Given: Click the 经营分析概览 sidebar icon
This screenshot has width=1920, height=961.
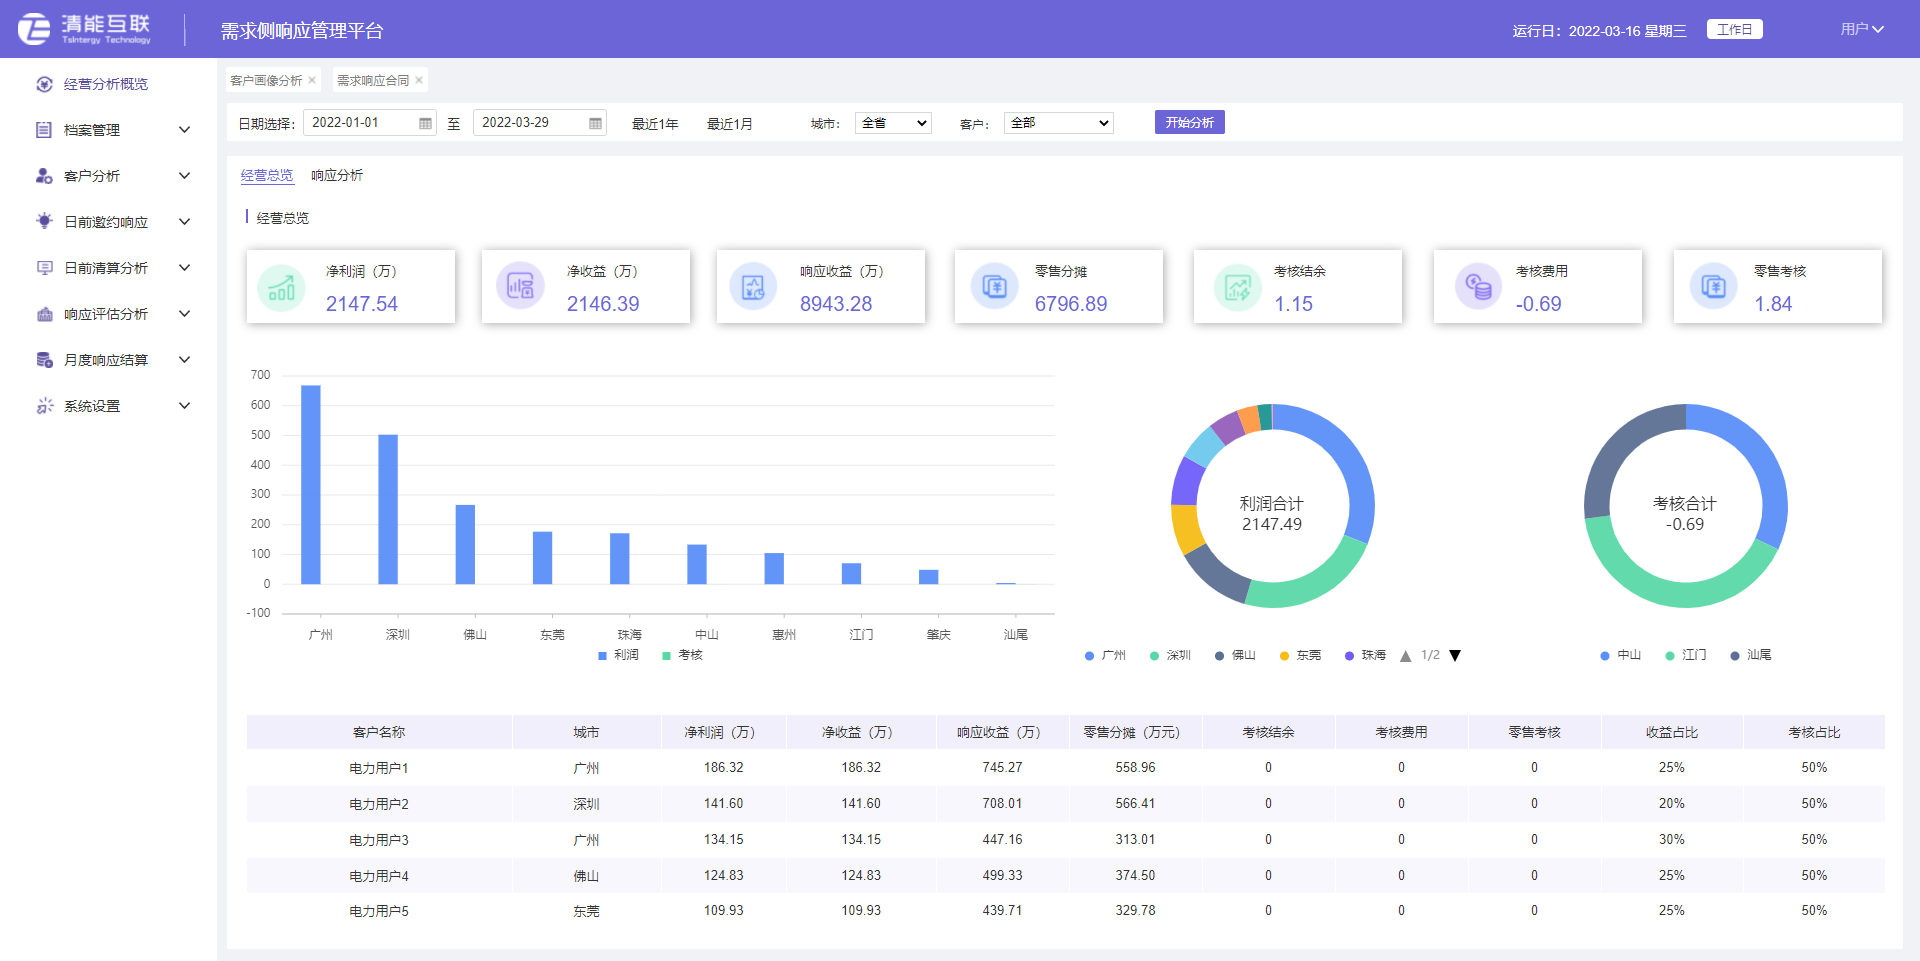Looking at the screenshot, I should coord(44,84).
